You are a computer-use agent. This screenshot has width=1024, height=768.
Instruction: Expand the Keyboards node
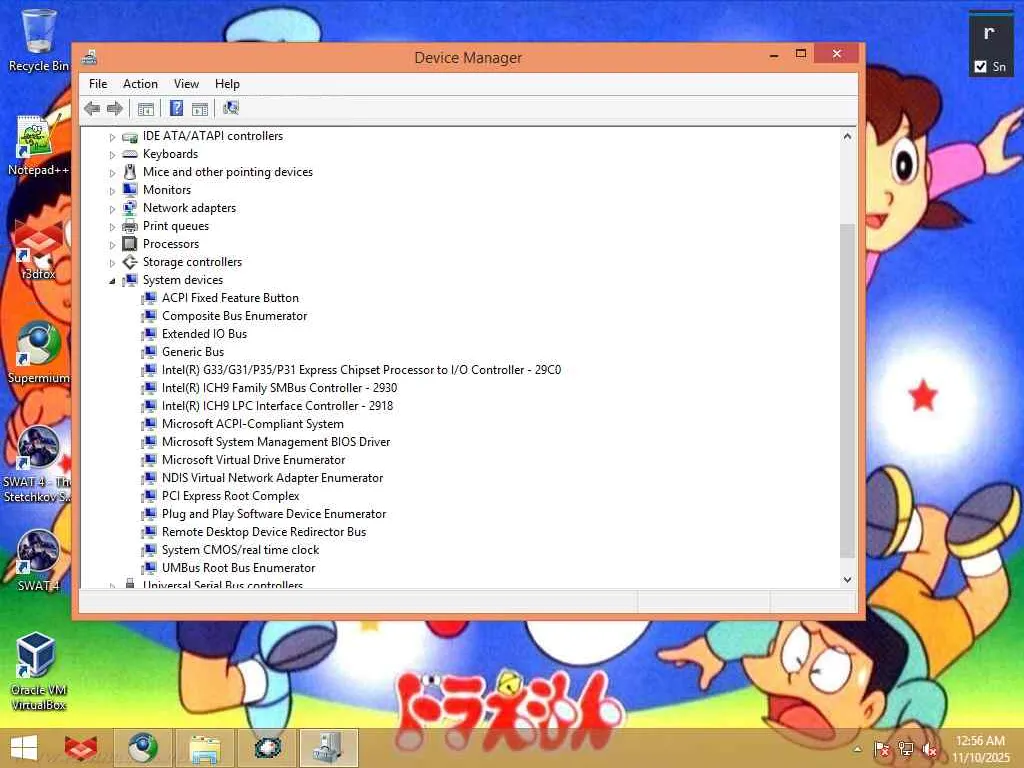(112, 155)
